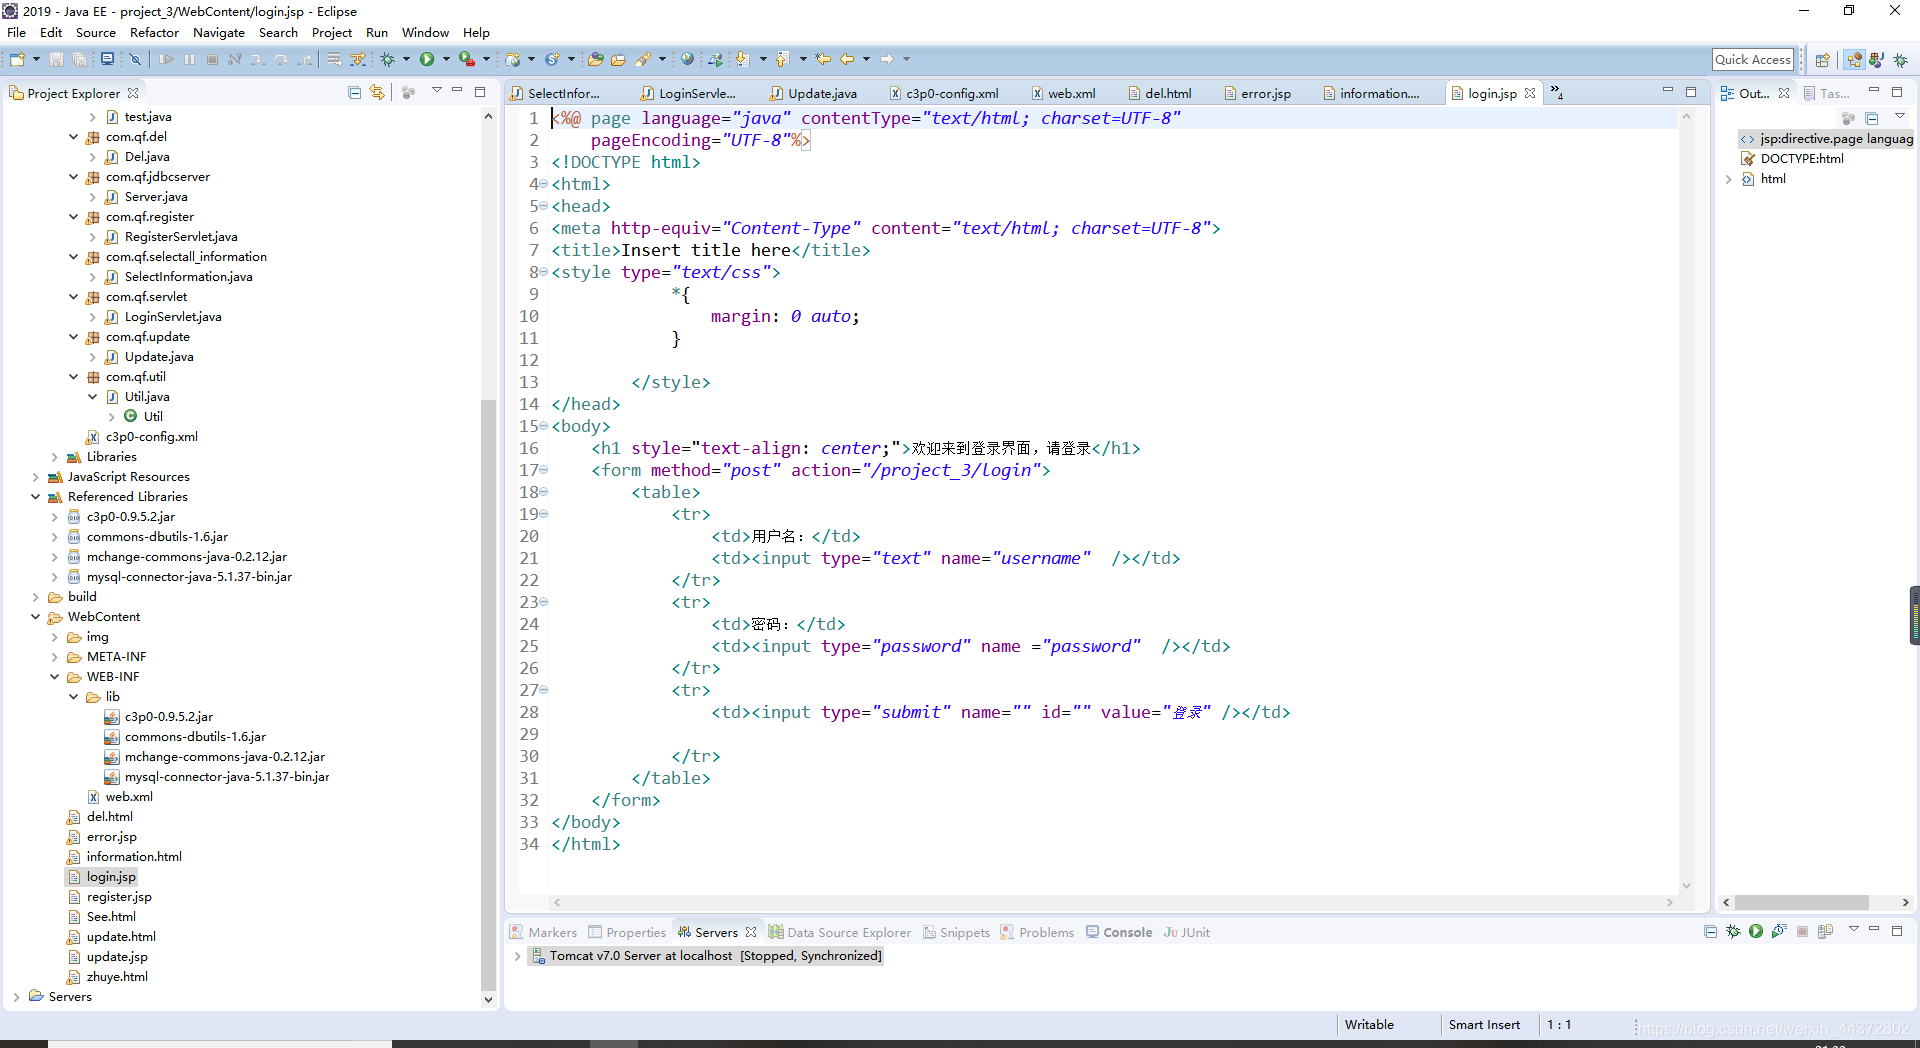Open the Debug button dropdown arrow
This screenshot has height=1048, width=1920.
407,59
